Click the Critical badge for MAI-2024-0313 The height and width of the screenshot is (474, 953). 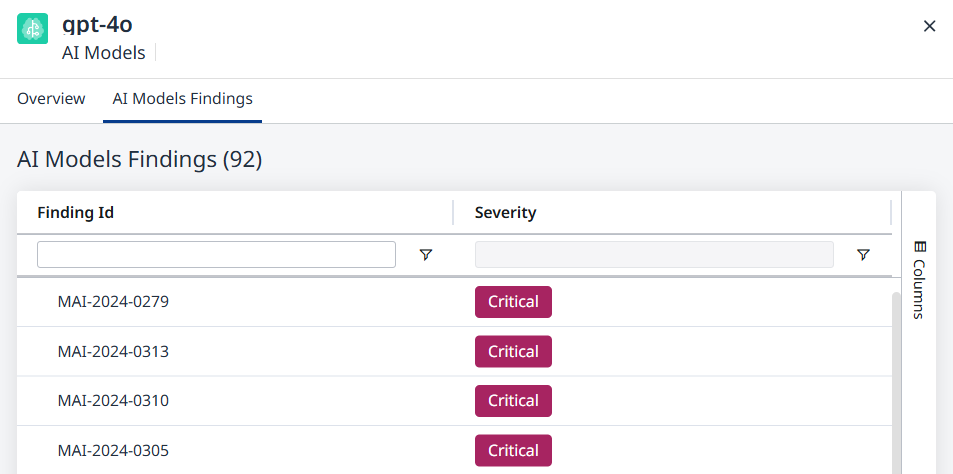pyautogui.click(x=513, y=351)
